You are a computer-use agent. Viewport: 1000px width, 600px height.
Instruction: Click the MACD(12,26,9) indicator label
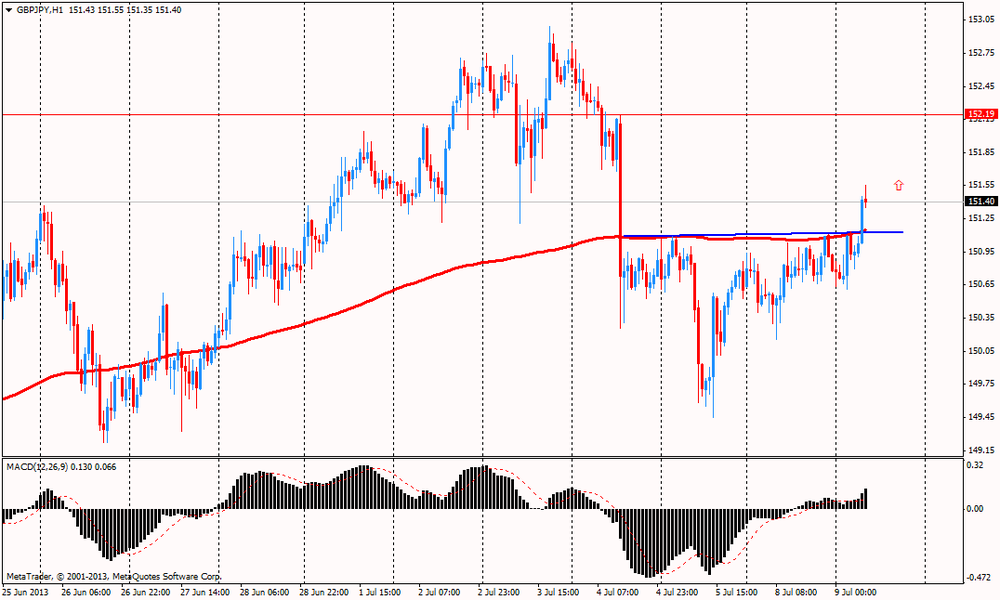(x=37, y=467)
